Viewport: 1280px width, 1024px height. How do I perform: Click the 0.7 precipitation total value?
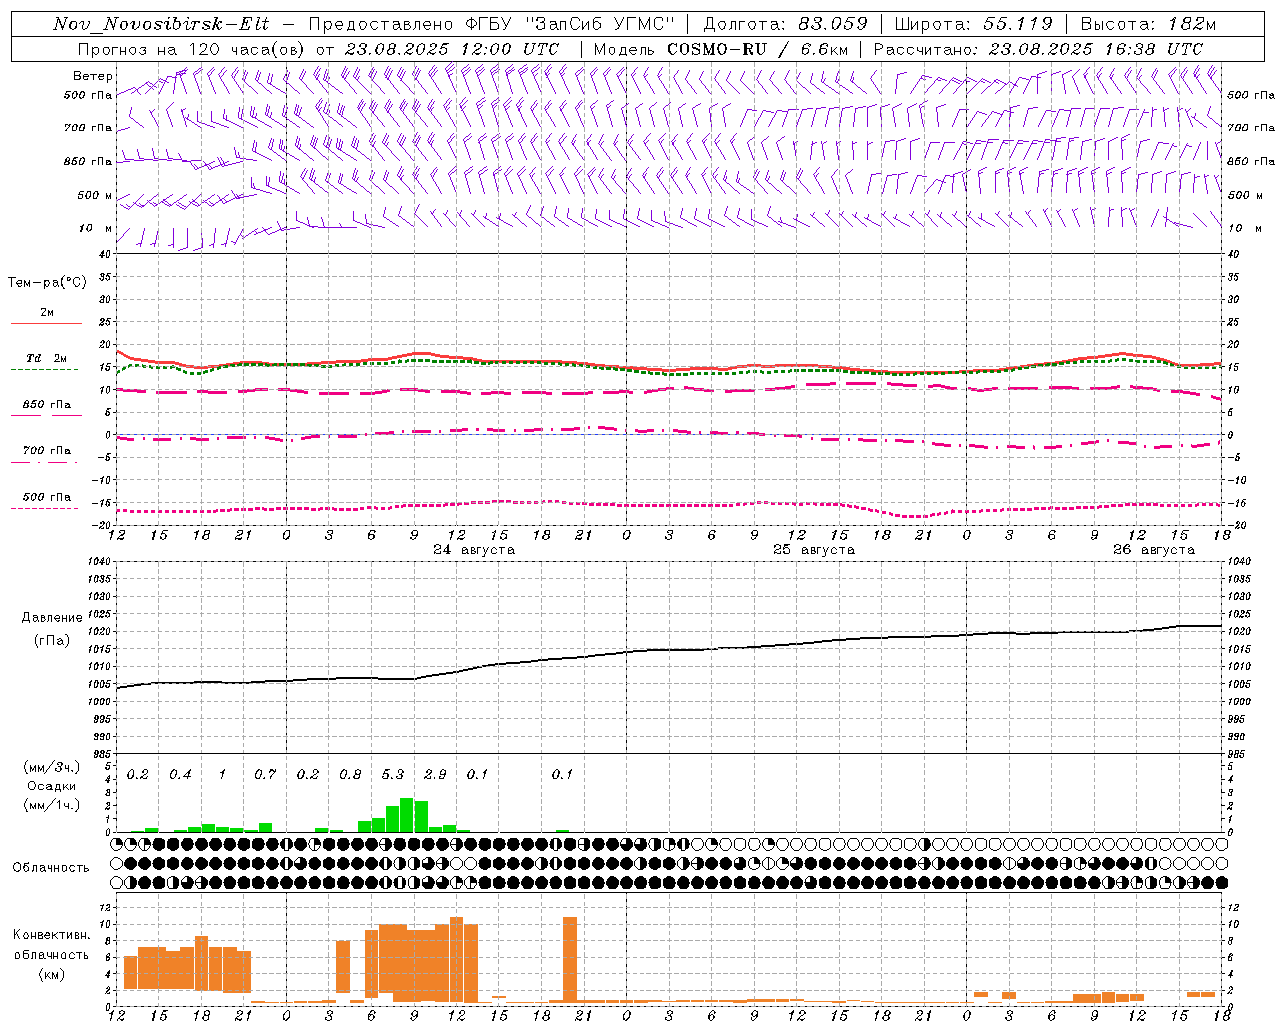click(265, 775)
